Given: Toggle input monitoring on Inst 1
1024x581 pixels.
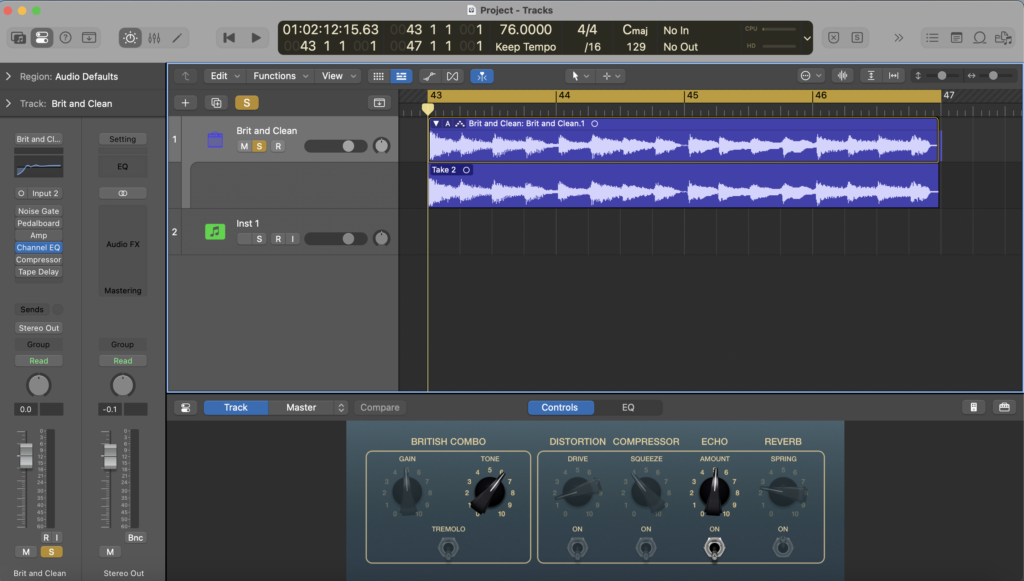Looking at the screenshot, I should click(293, 239).
